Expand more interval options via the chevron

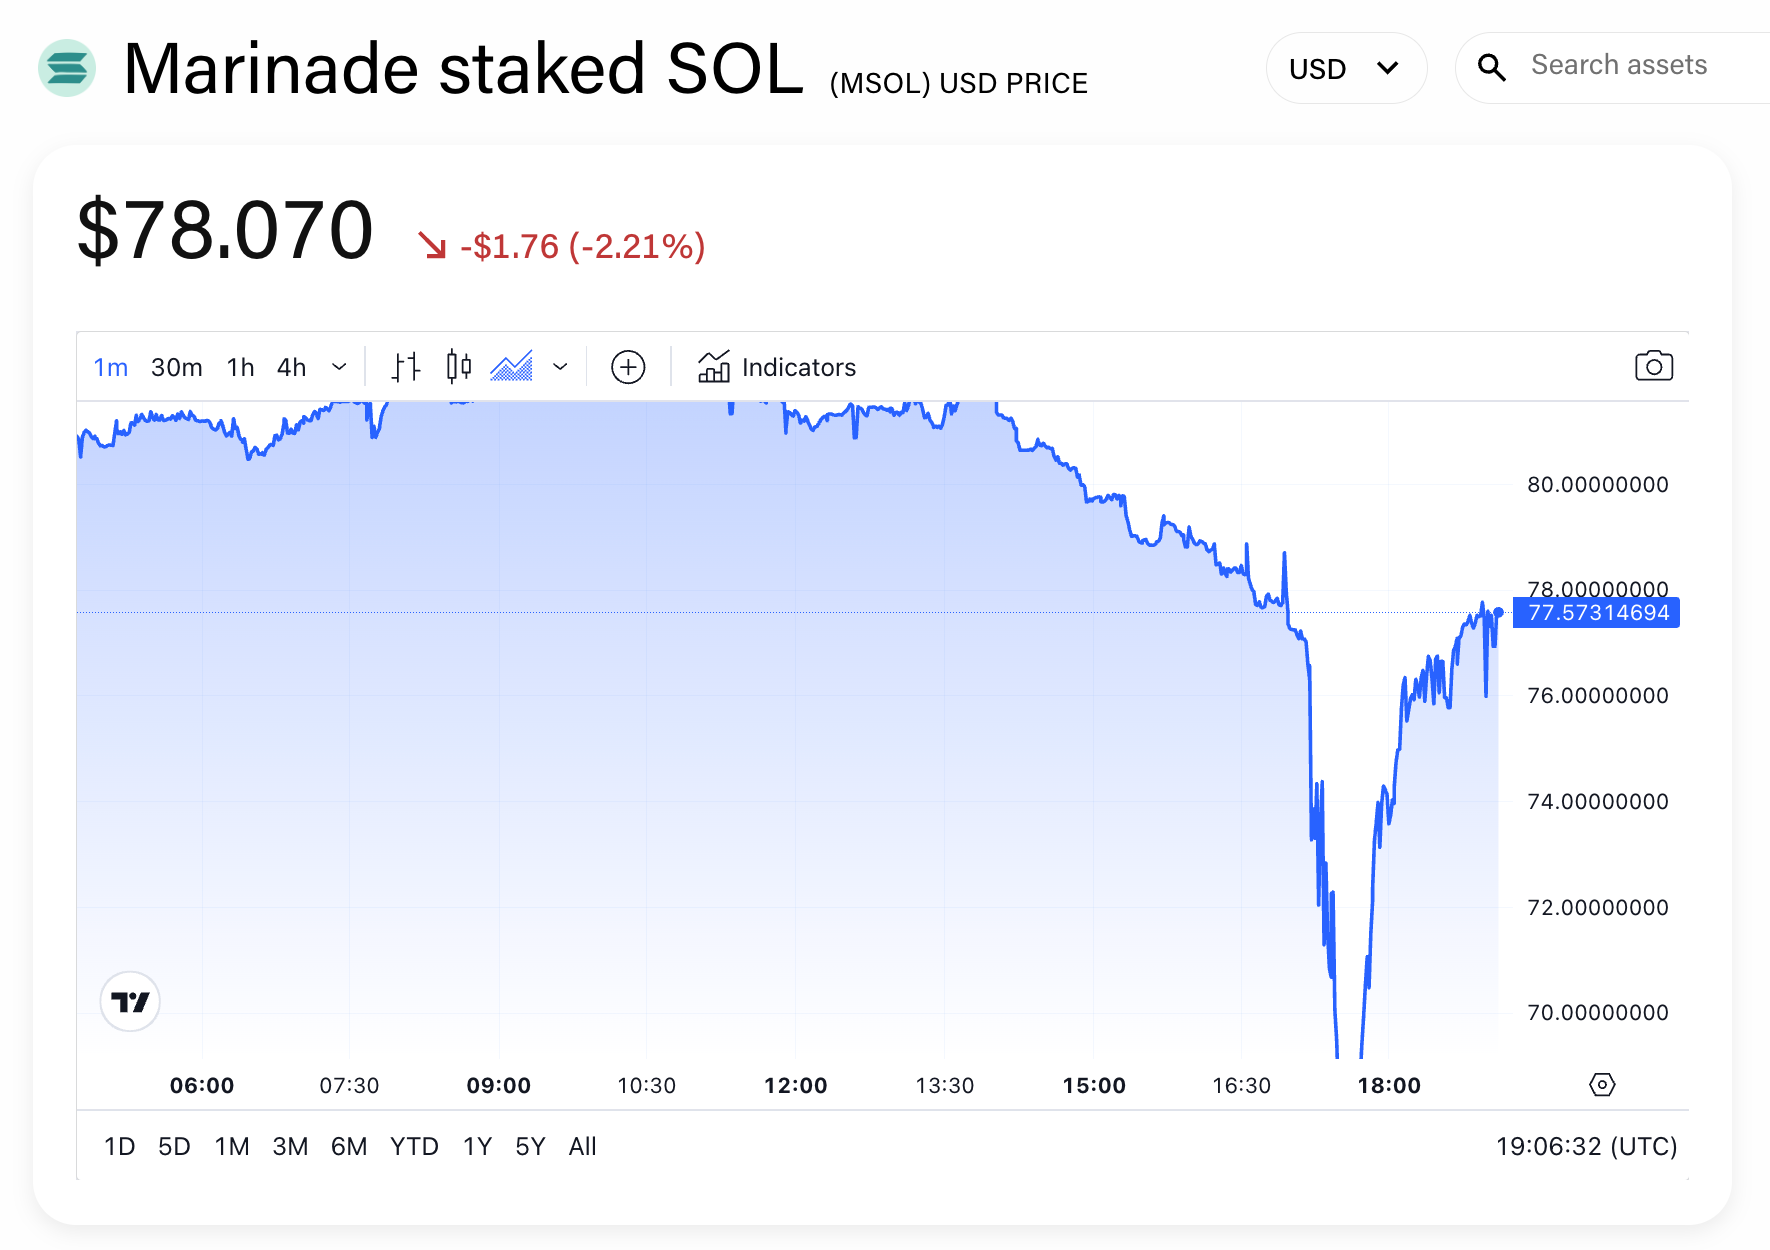[x=340, y=366]
